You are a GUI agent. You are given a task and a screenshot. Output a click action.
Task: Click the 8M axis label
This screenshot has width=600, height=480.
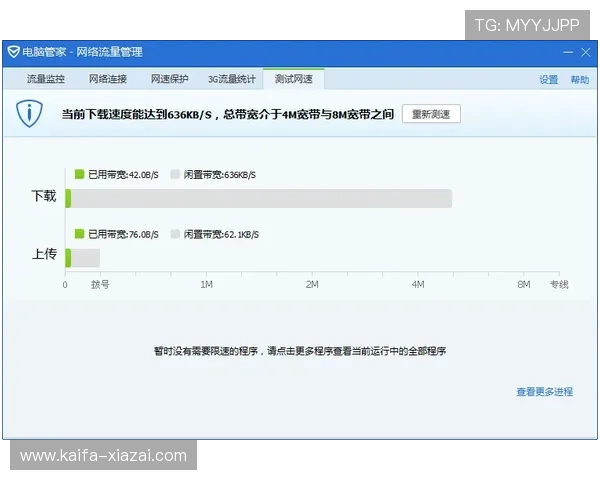pos(524,285)
